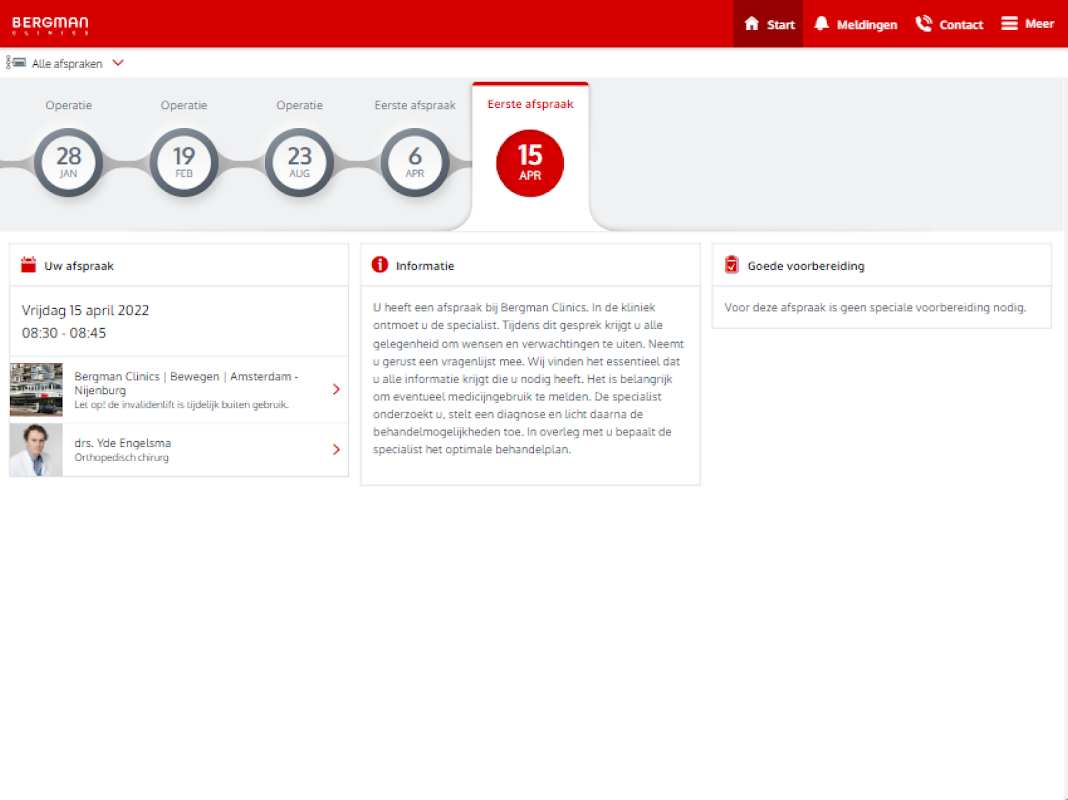
Task: Go to the Start menu item
Action: (x=768, y=24)
